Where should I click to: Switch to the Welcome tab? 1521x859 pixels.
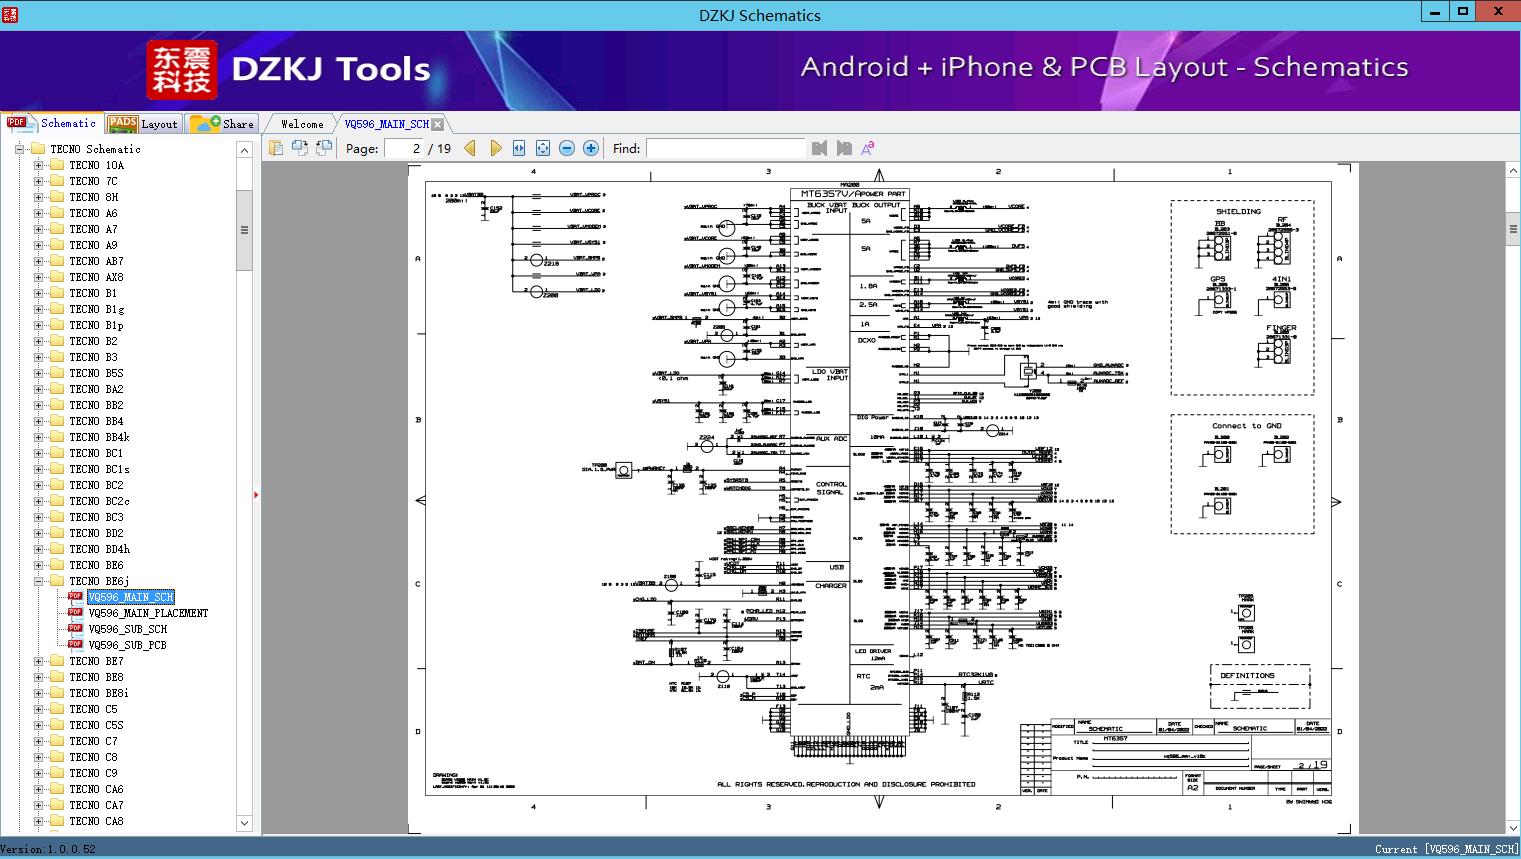[x=302, y=124]
